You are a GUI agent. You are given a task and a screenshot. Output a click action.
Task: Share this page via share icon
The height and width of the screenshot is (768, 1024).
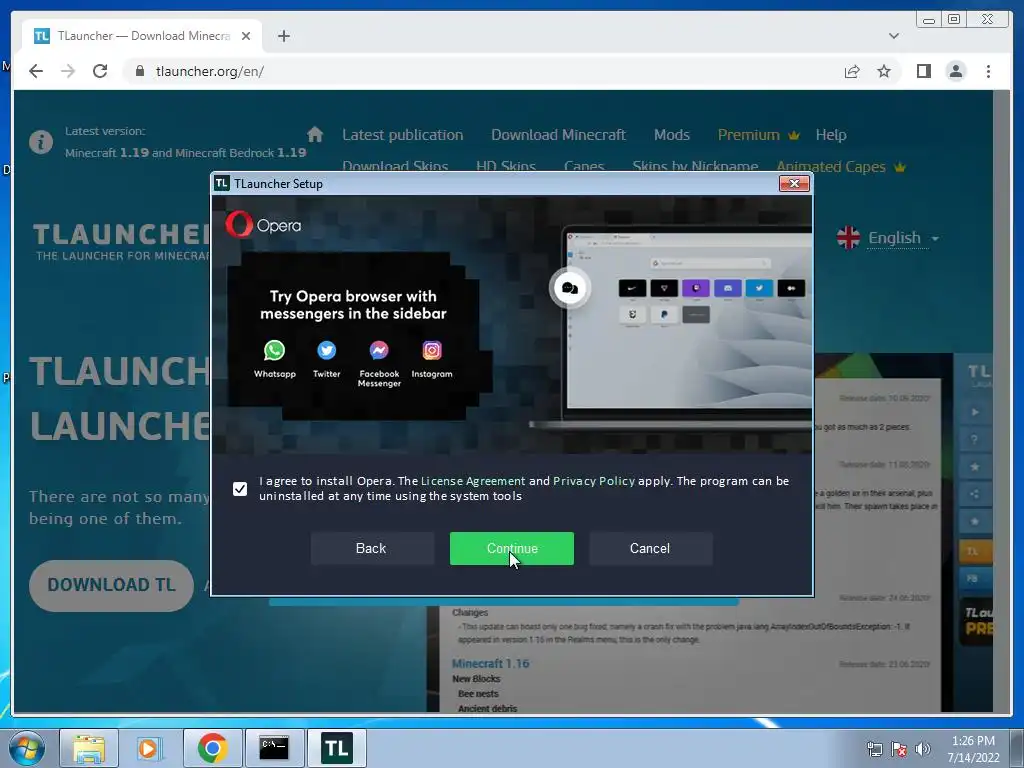(x=852, y=71)
